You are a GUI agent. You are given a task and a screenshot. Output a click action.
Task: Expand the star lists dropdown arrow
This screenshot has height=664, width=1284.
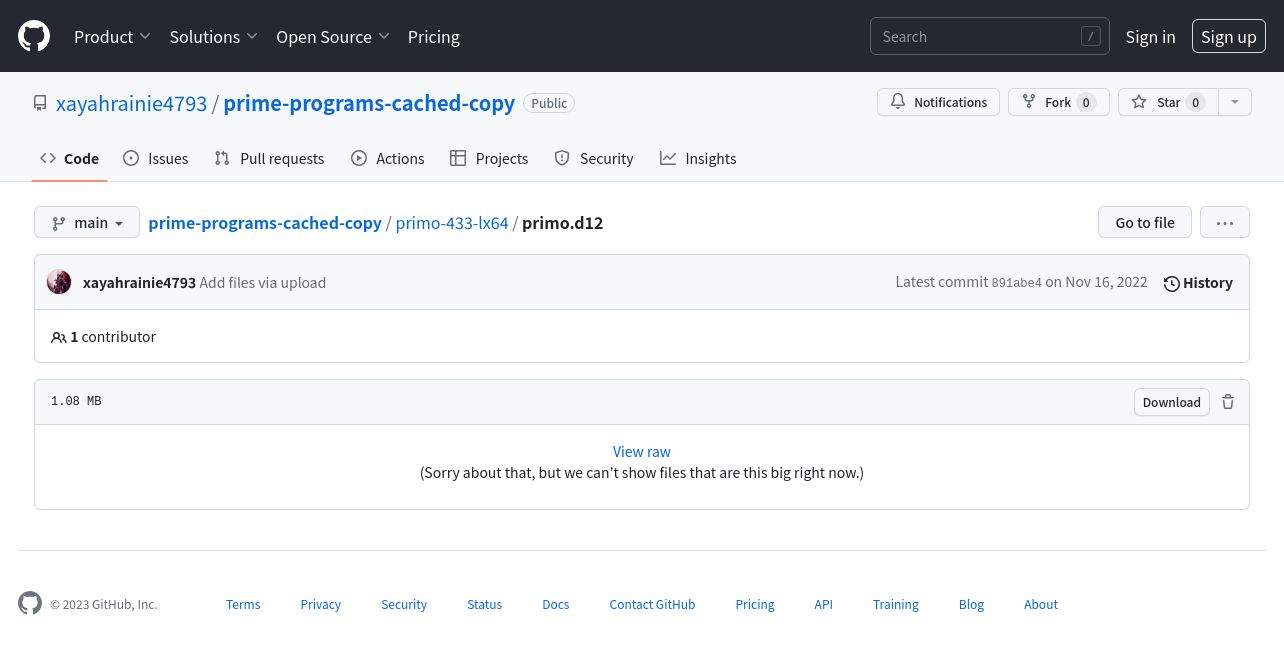coord(1235,102)
